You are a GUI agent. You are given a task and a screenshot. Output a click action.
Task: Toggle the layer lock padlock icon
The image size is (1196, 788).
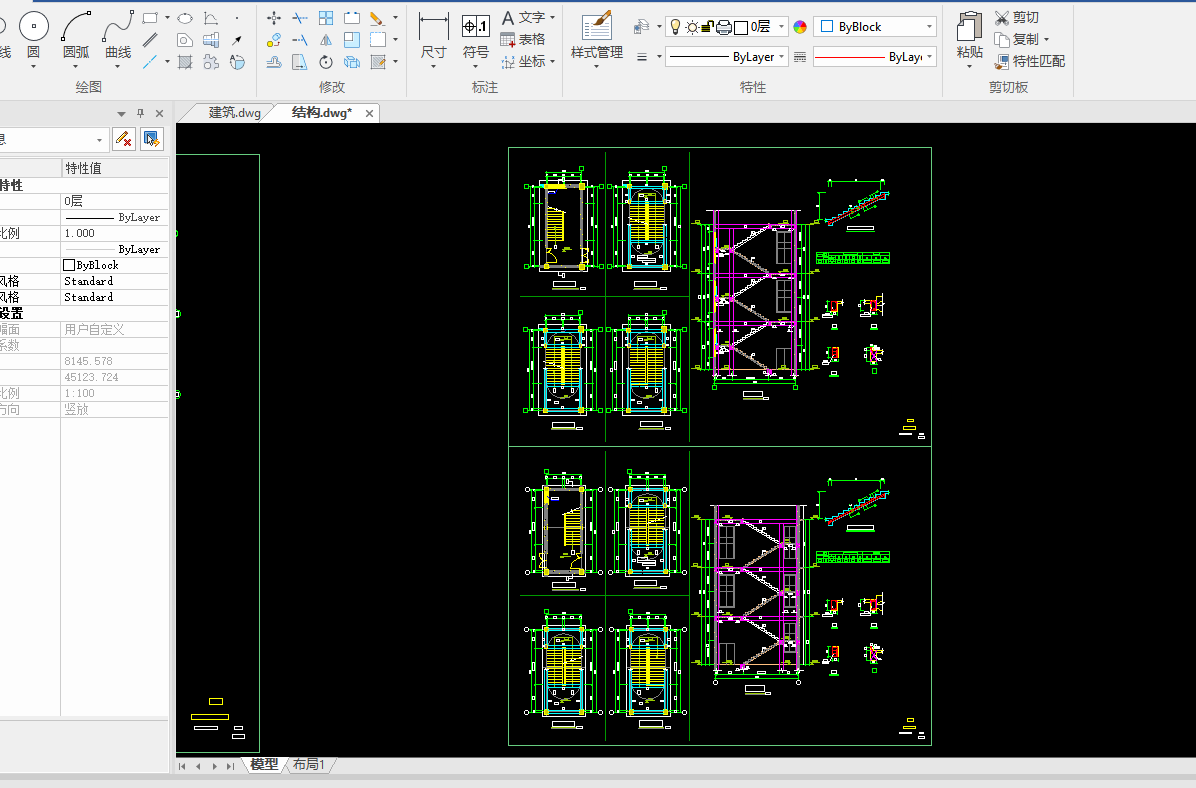pyautogui.click(x=707, y=27)
